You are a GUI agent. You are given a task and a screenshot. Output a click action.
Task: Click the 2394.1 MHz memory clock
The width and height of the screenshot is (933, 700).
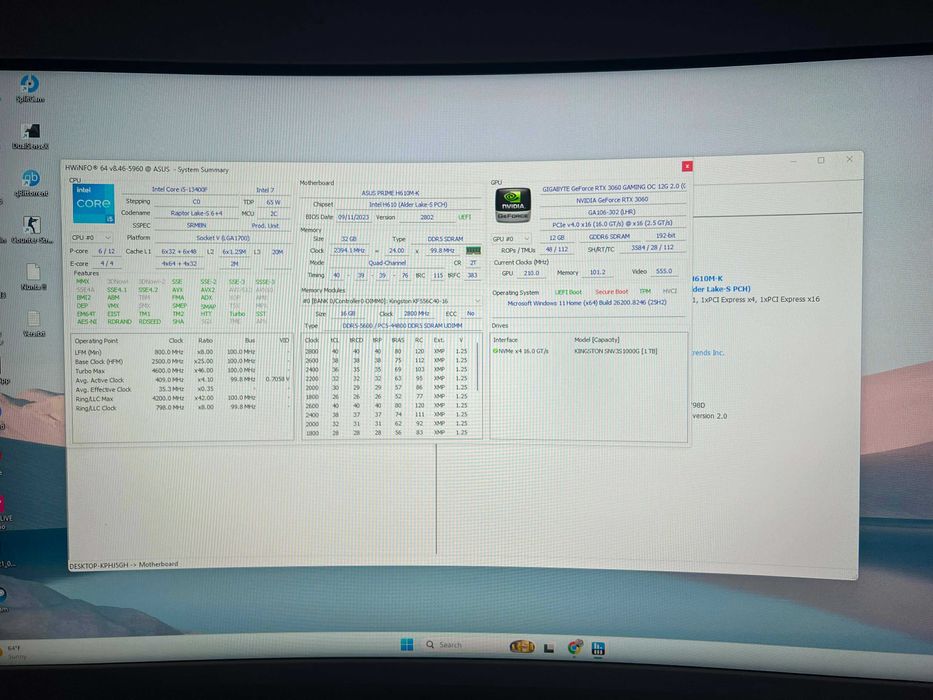pyautogui.click(x=349, y=251)
